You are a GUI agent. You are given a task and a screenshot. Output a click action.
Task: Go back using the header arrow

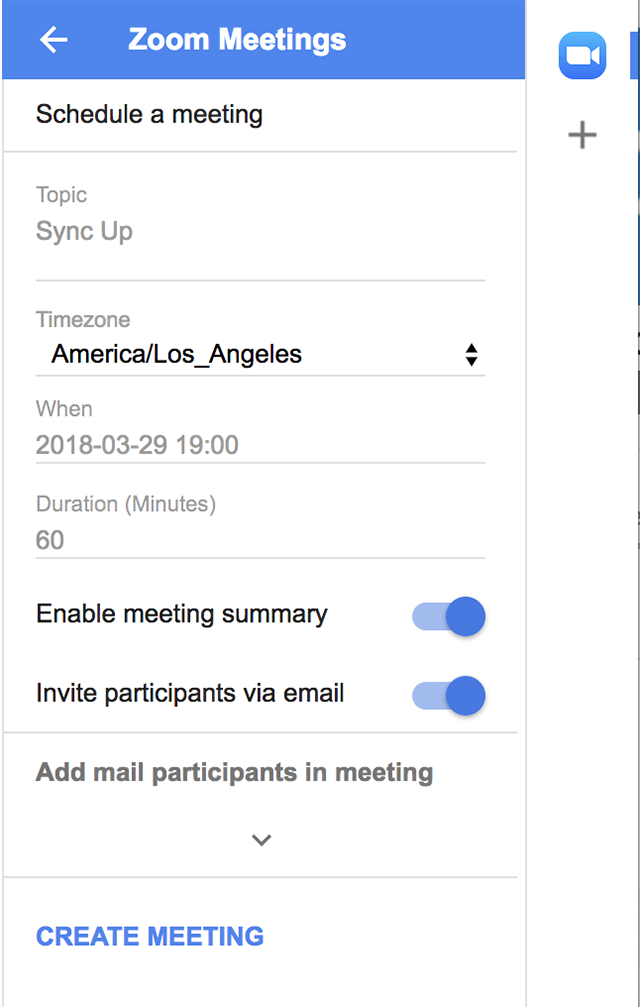tap(53, 40)
